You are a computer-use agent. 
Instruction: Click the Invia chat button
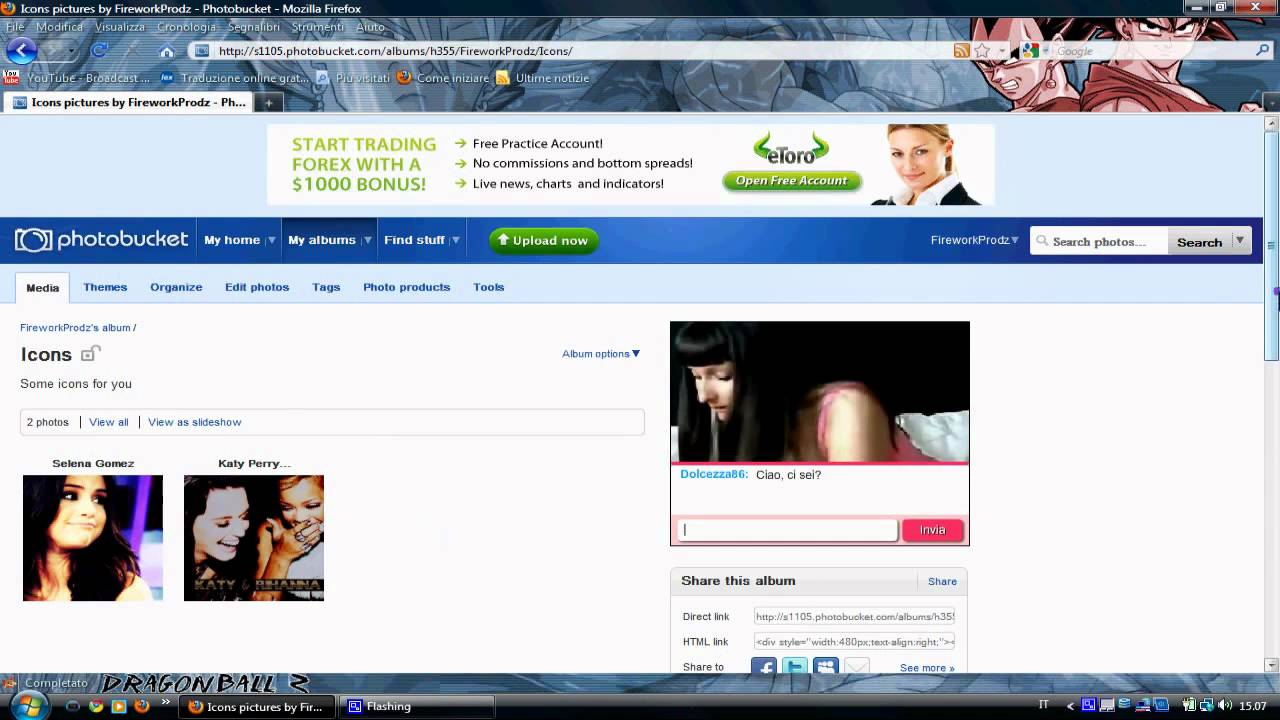[x=932, y=530]
